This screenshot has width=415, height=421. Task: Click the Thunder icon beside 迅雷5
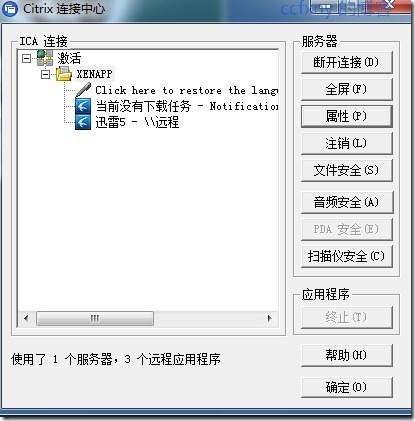point(83,122)
